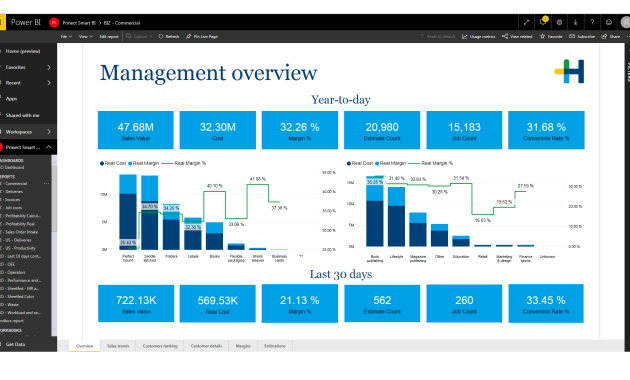Open the File dropdown menu
The image size is (630, 380).
click(66, 37)
